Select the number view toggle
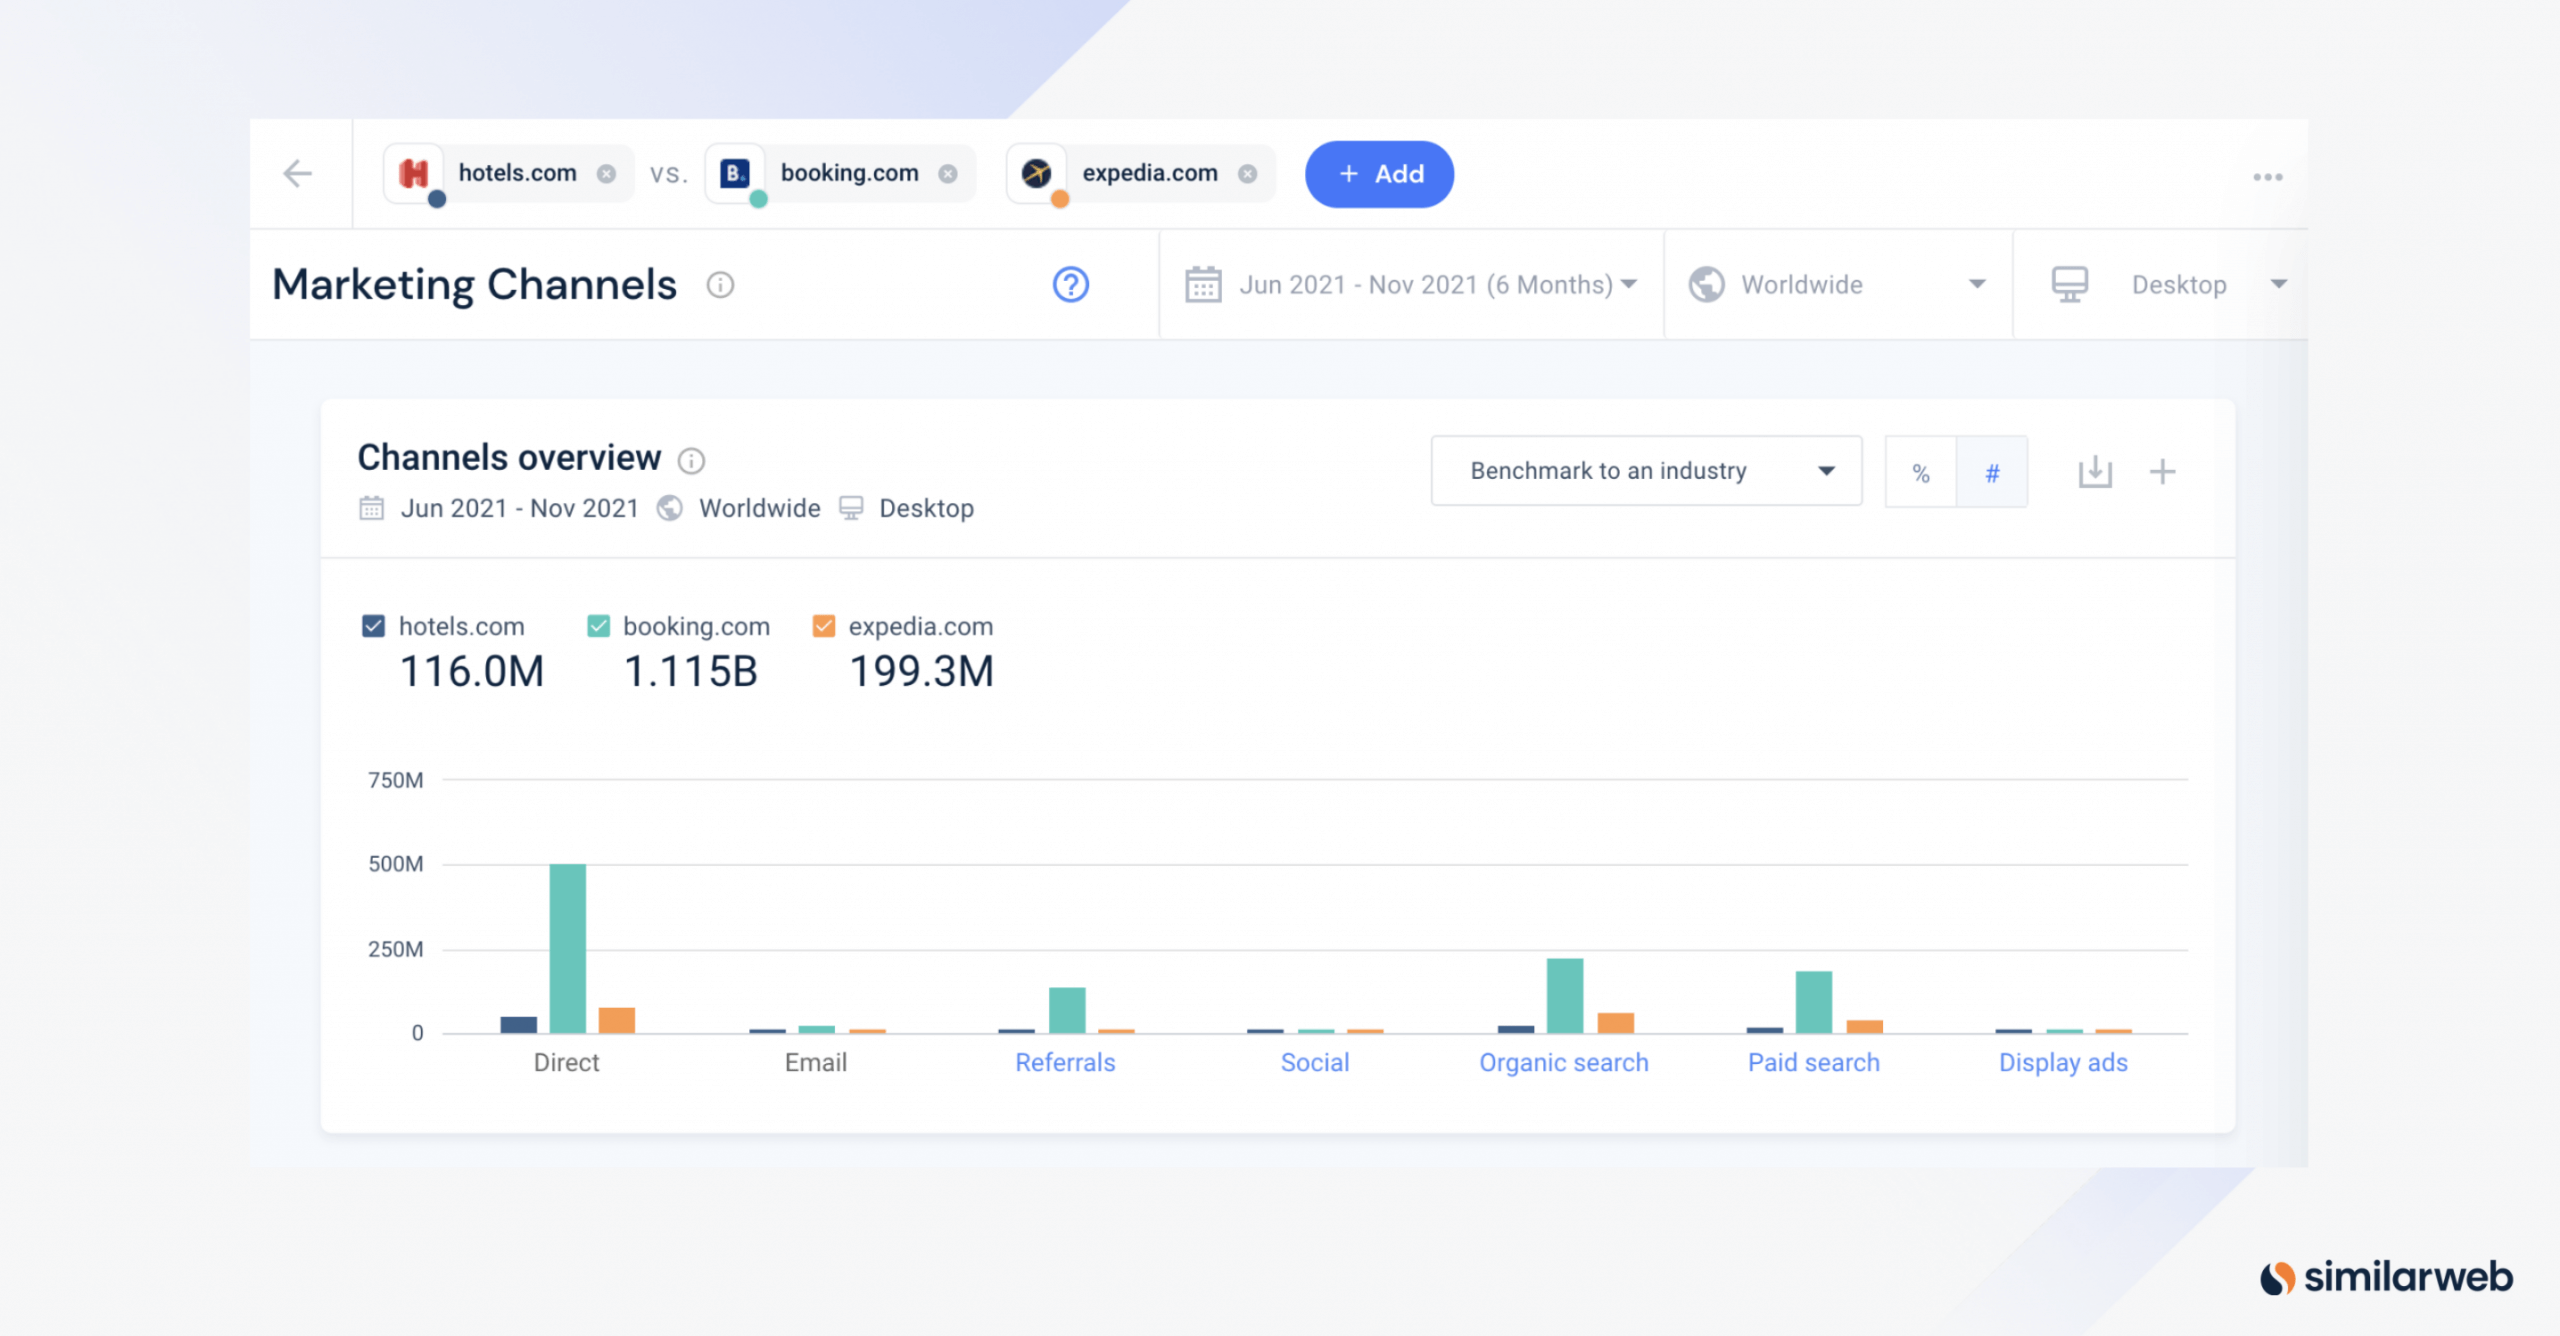This screenshot has width=2560, height=1336. 1993,471
